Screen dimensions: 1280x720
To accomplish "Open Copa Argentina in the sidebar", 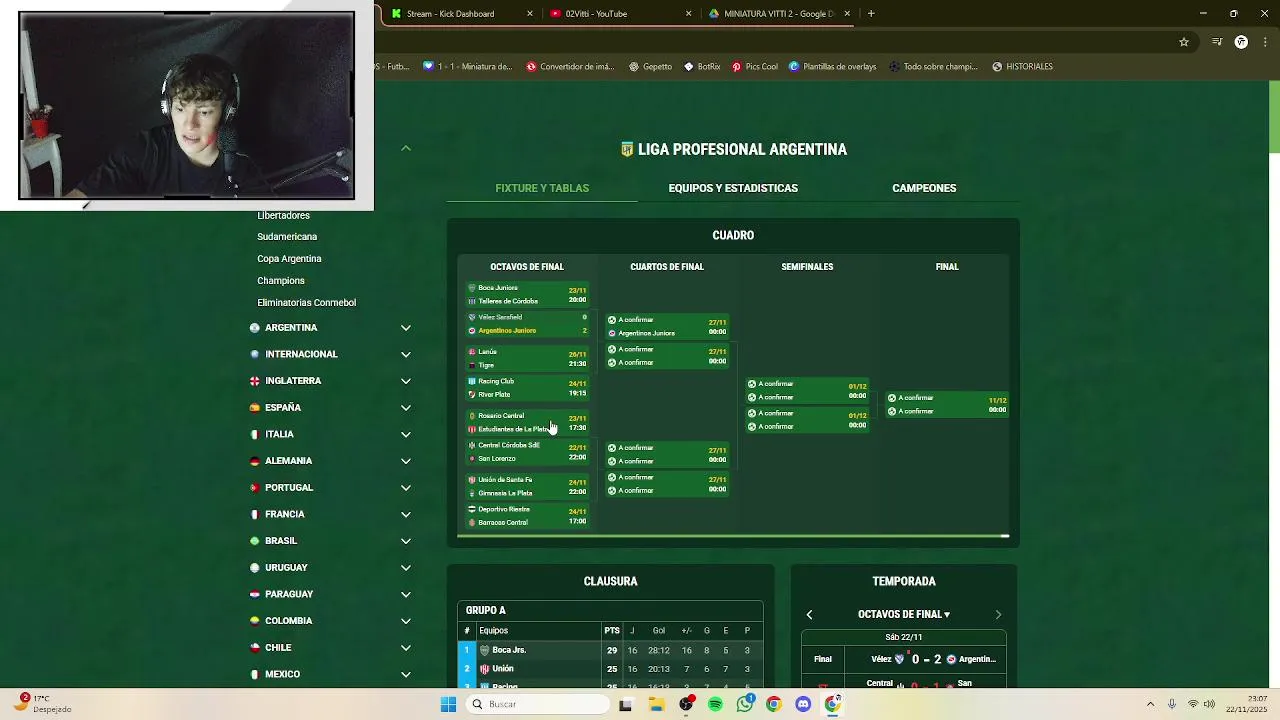I will pyautogui.click(x=289, y=259).
